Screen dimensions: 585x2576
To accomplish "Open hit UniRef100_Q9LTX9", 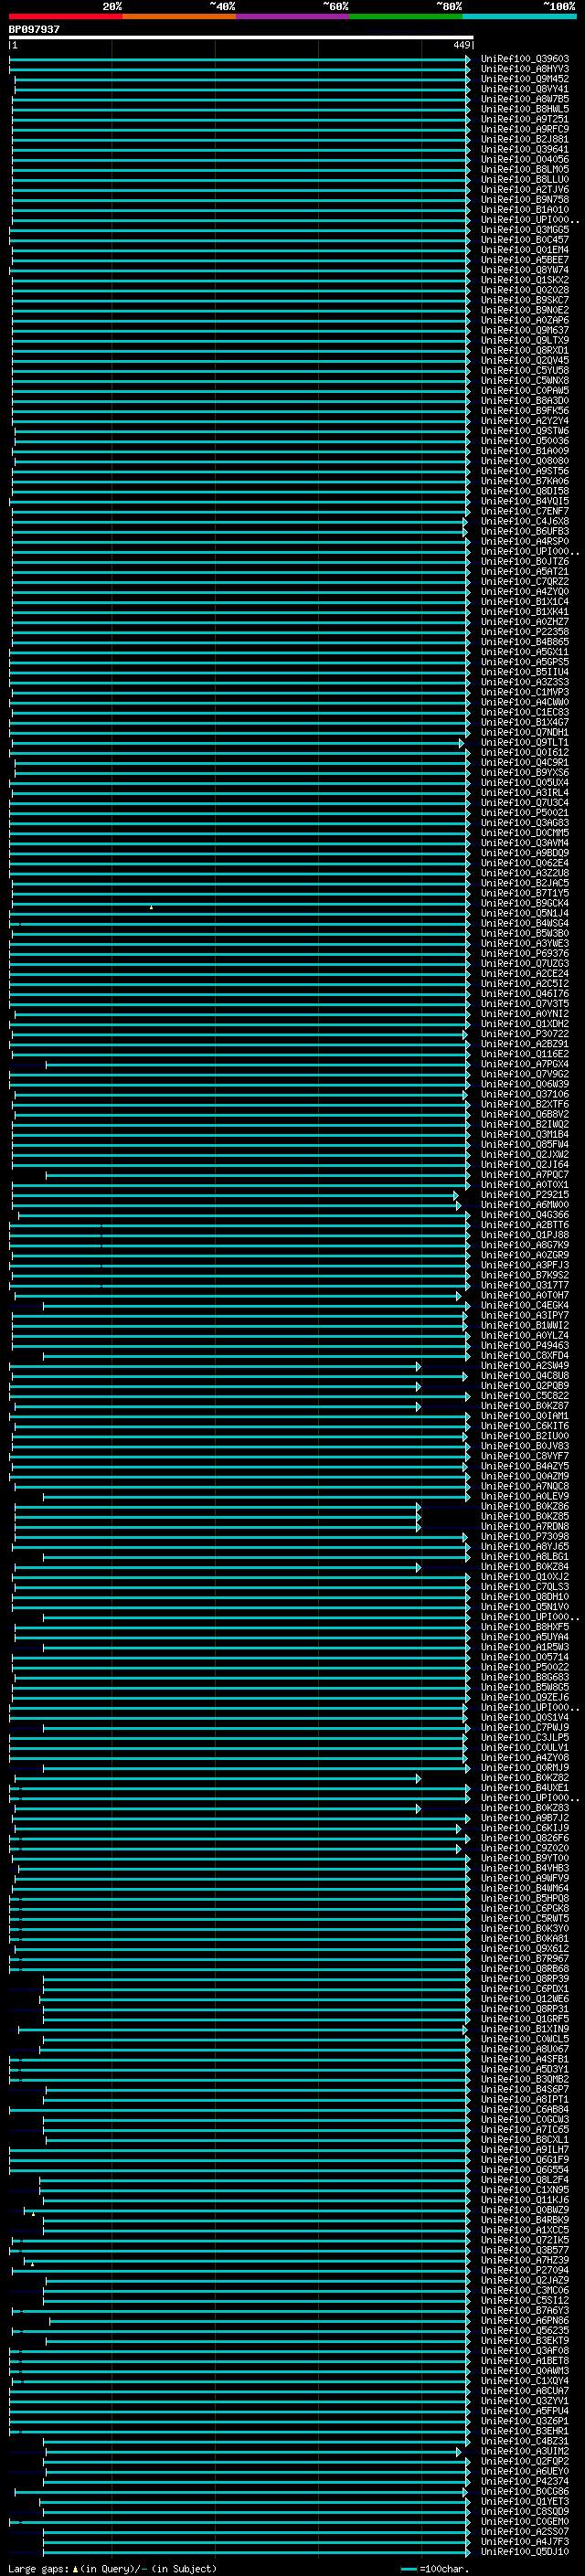I will (x=525, y=340).
